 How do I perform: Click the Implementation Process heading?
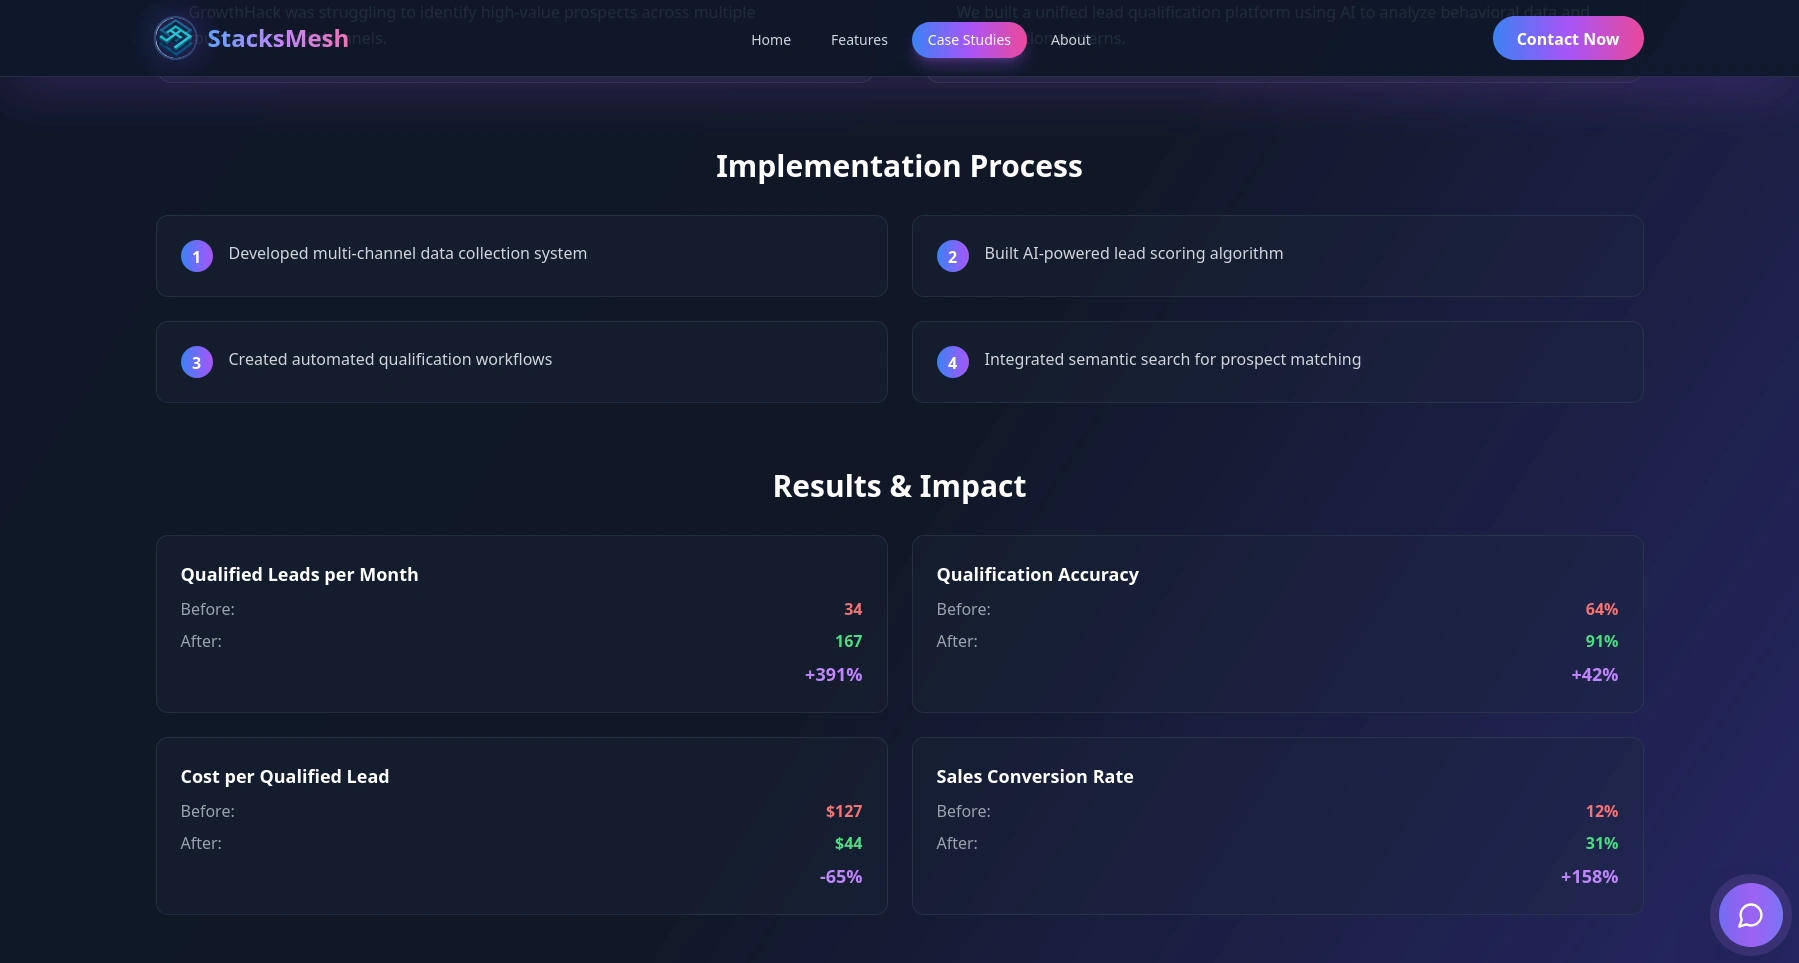click(899, 166)
